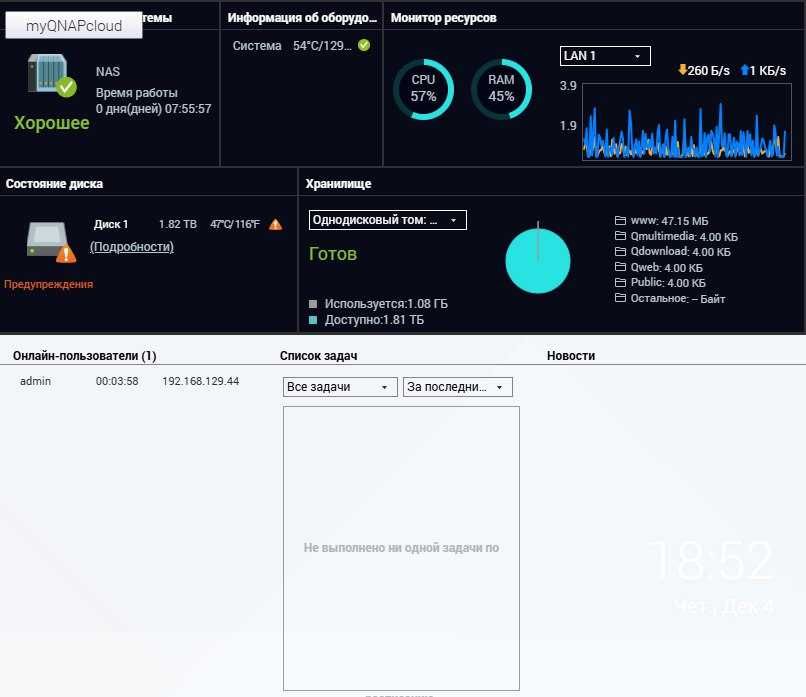Click the www folder icon
Screen dimensions: 806x697
pos(620,221)
